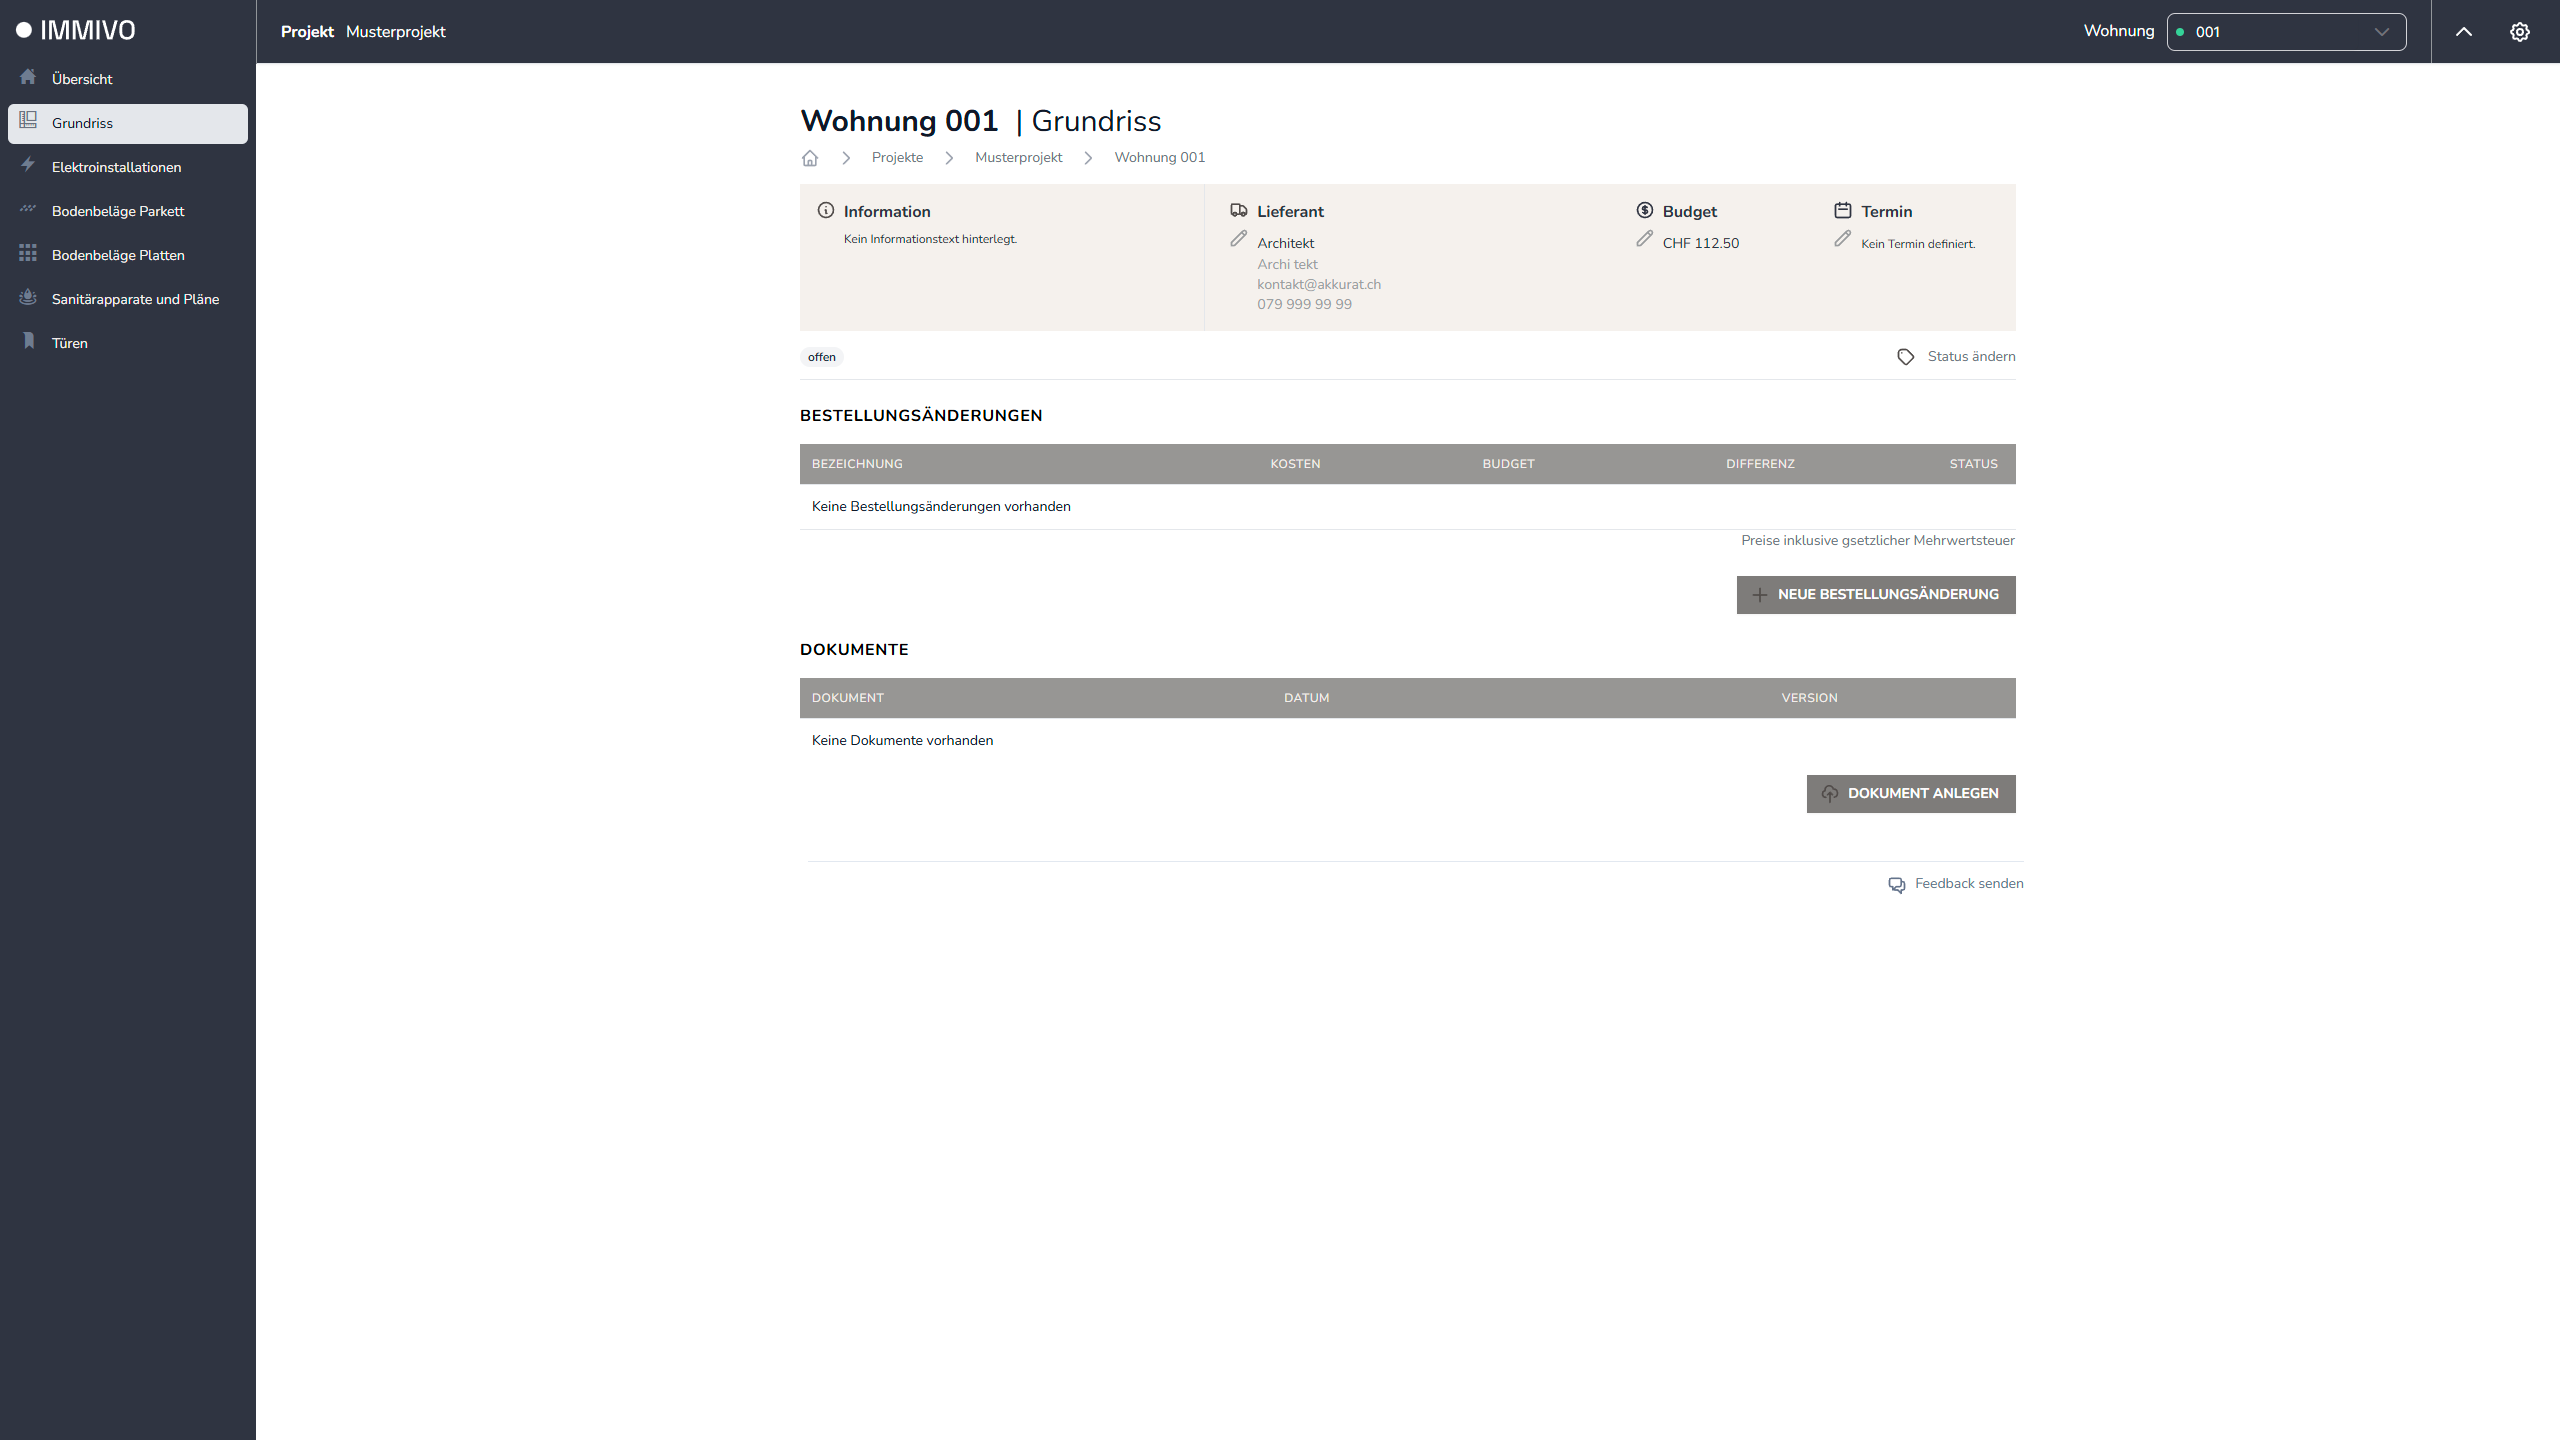This screenshot has width=2560, height=1440.
Task: Click the IMMIVO logo
Action: click(76, 31)
